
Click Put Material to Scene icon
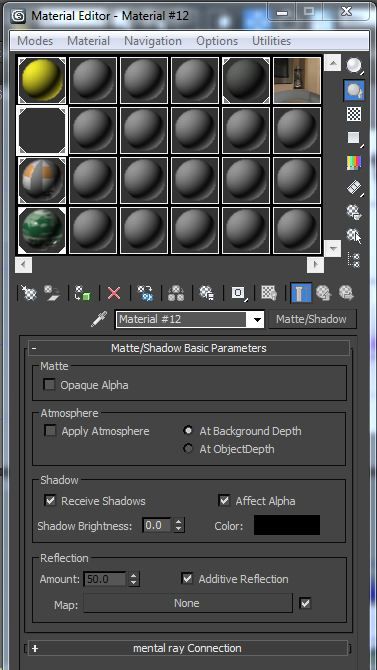coord(51,293)
